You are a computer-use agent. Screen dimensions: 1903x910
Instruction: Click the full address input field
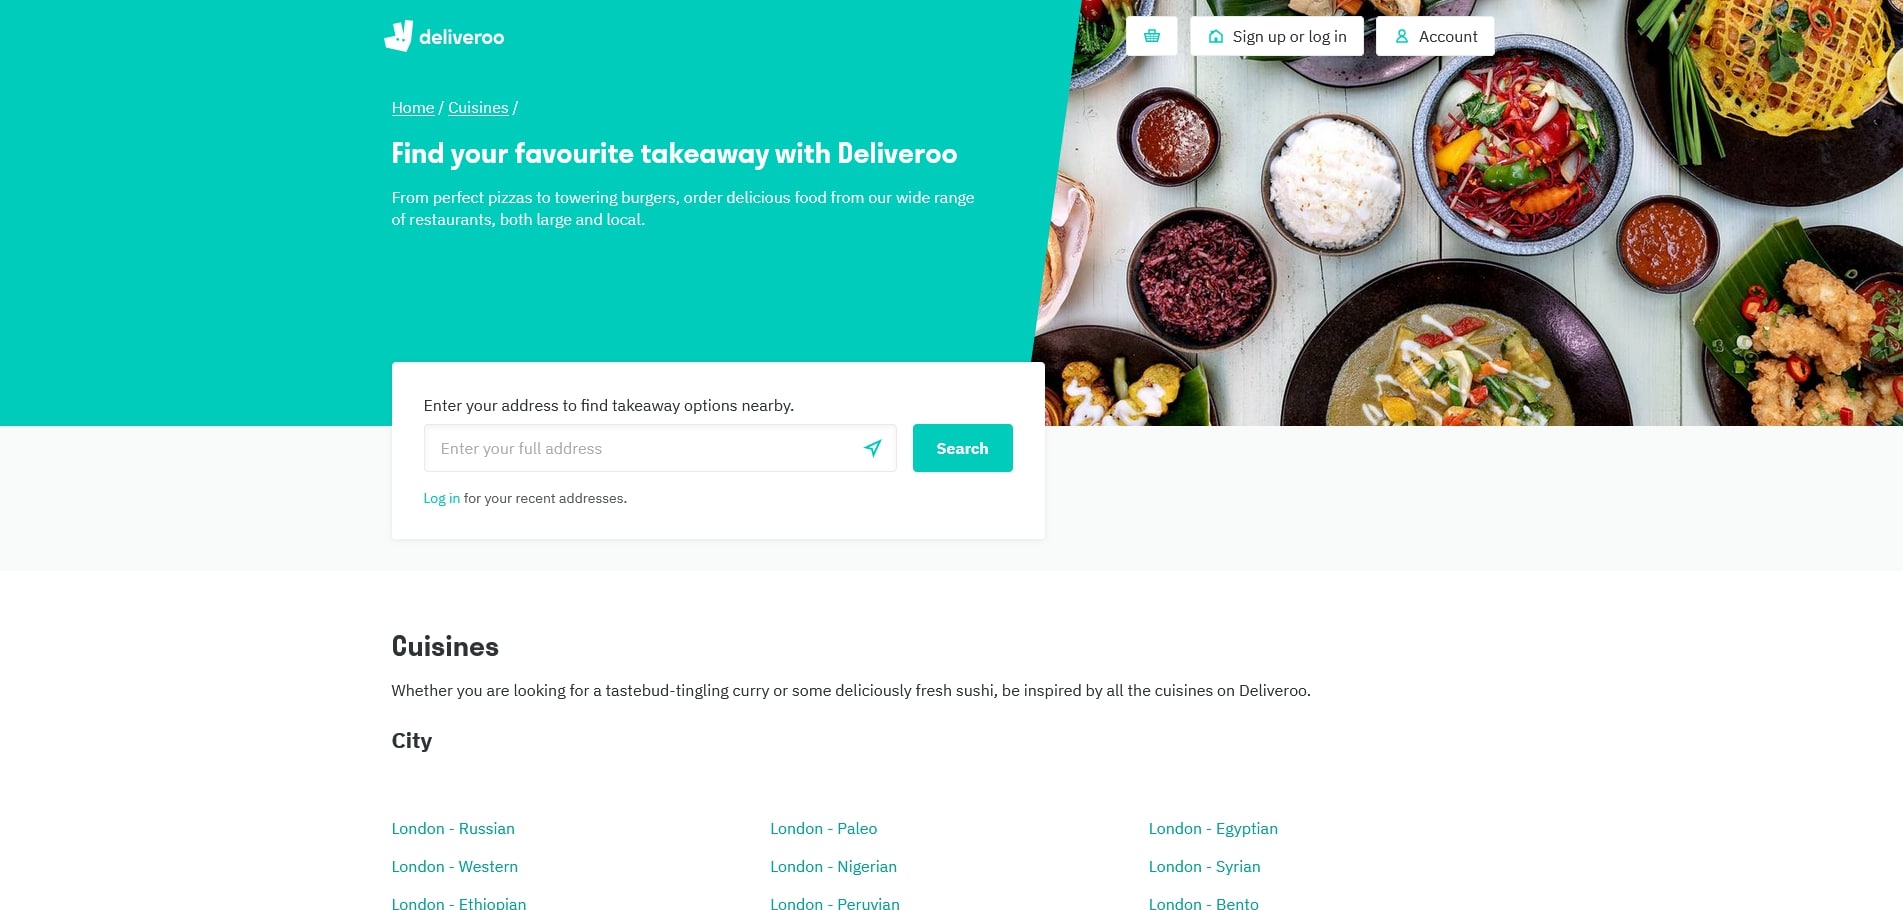click(640, 448)
